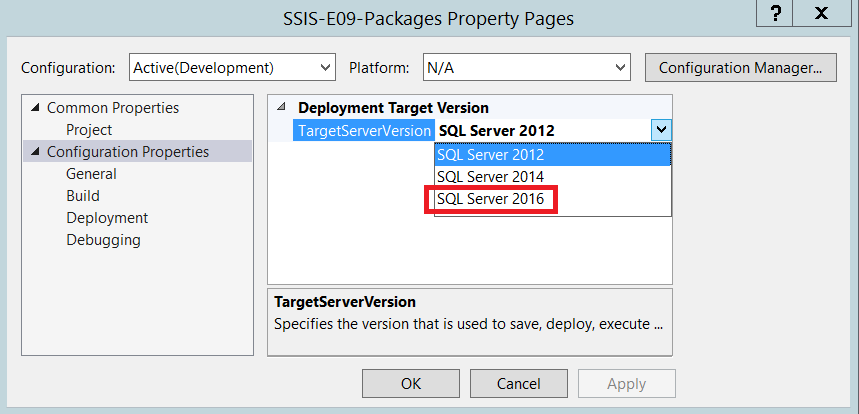
Task: Collapse the Common Properties tree node
Action: 36,108
